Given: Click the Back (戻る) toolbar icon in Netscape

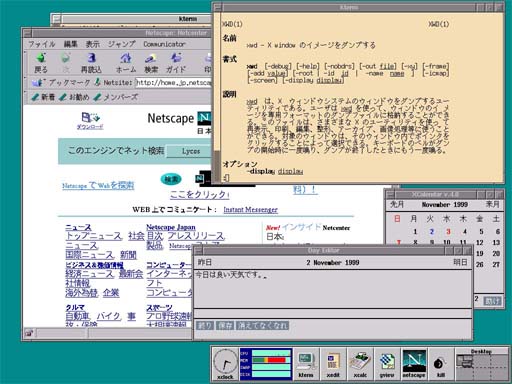Looking at the screenshot, I should click(x=41, y=63).
